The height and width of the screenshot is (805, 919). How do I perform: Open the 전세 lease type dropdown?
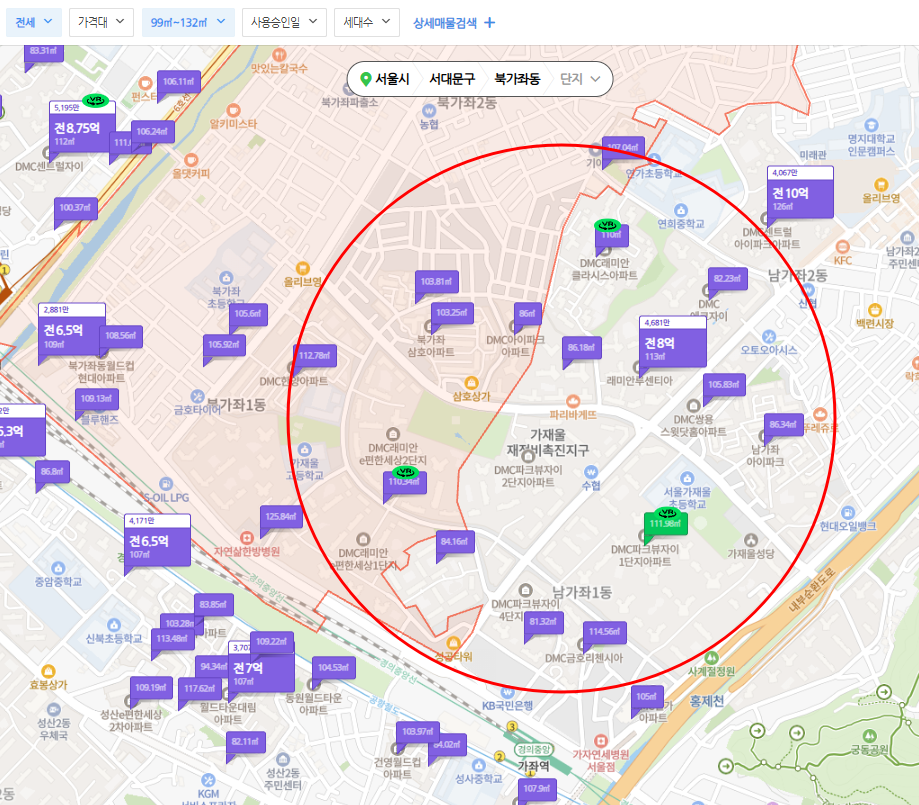pyautogui.click(x=33, y=20)
